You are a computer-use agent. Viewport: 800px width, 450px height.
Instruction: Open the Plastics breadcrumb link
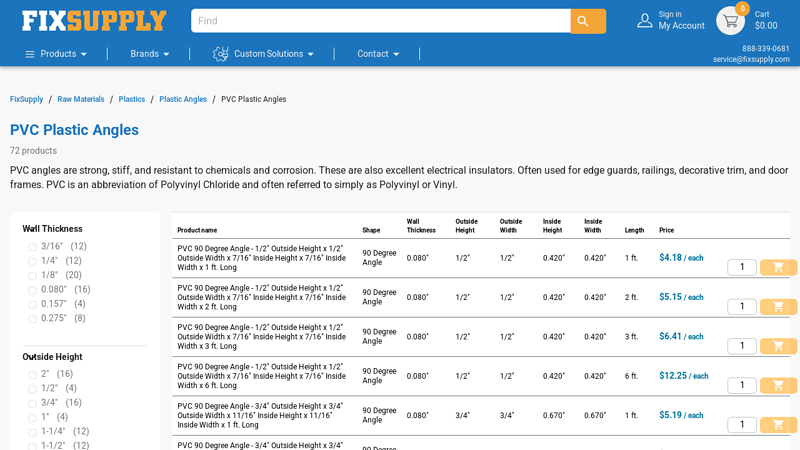click(x=132, y=99)
